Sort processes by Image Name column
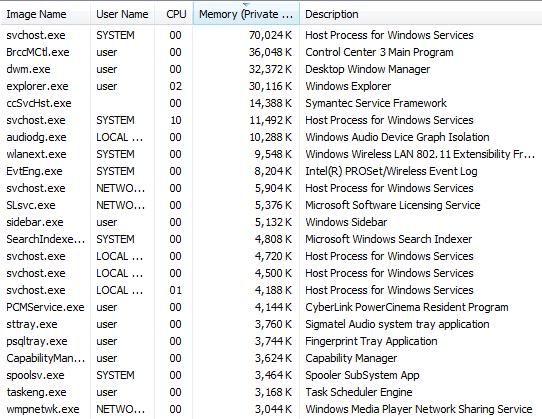This screenshot has height=419, width=542. [x=45, y=14]
